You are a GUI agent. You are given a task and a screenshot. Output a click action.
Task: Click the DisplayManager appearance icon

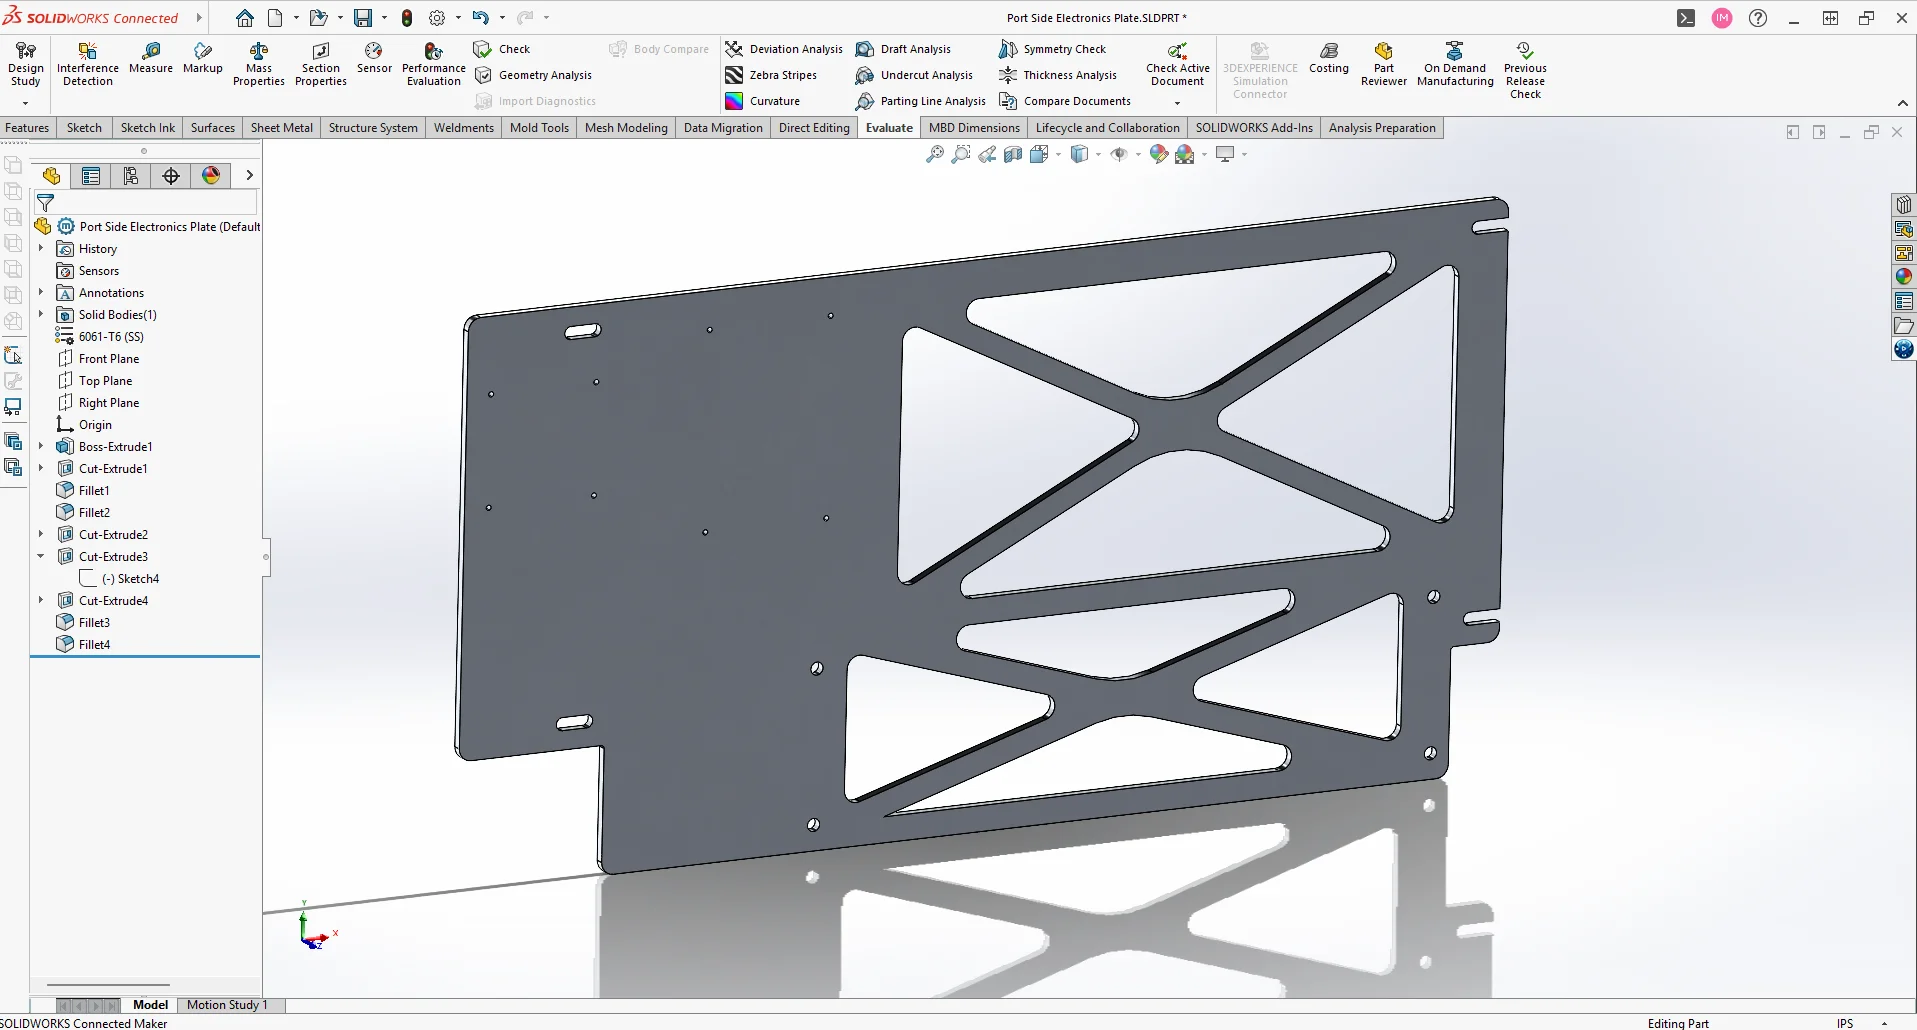(211, 176)
